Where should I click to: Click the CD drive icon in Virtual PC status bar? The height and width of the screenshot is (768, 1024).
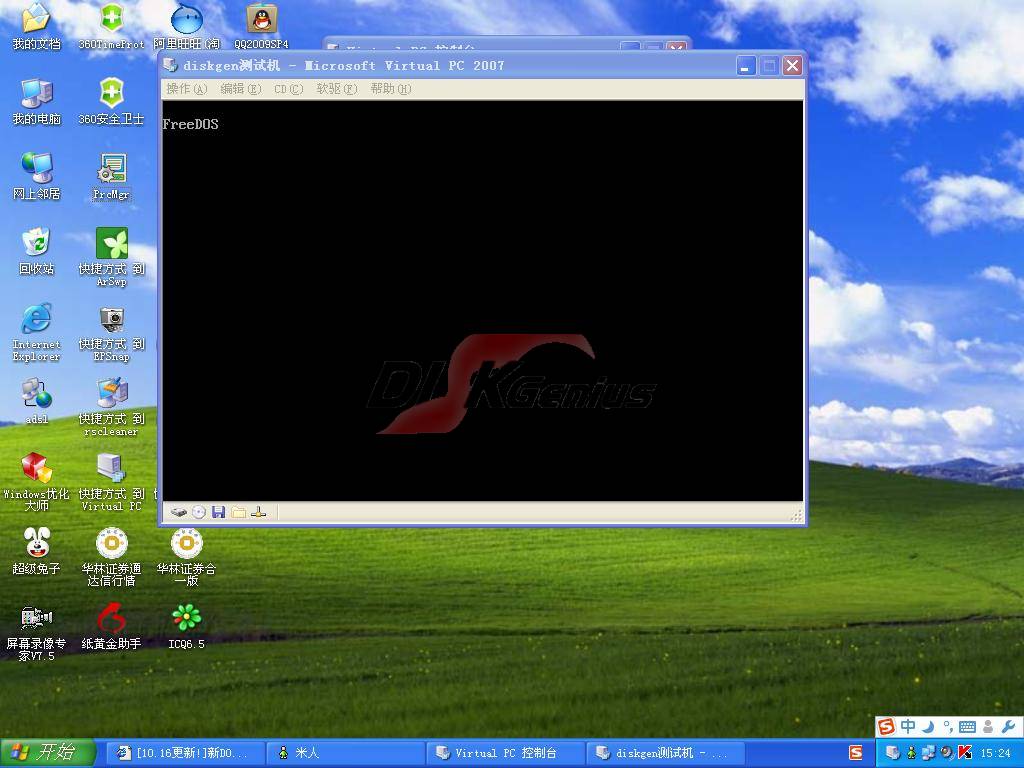click(199, 513)
